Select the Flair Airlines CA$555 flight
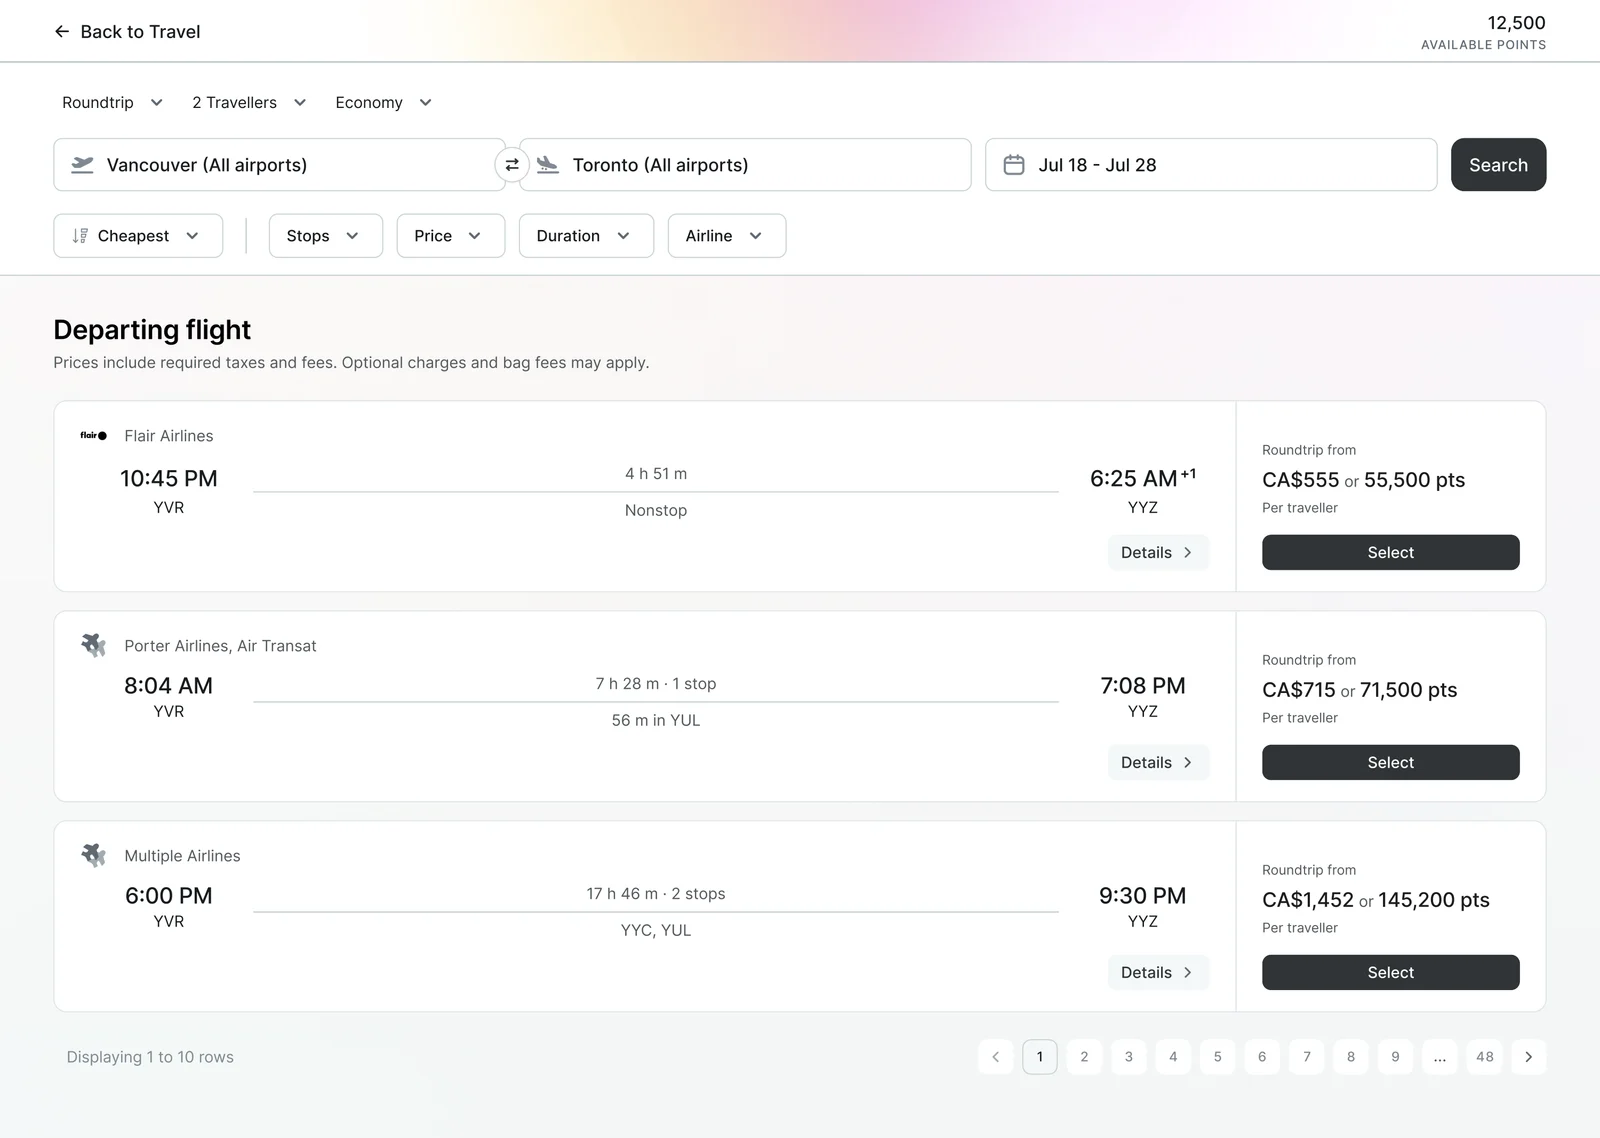This screenshot has width=1600, height=1138. tap(1390, 552)
